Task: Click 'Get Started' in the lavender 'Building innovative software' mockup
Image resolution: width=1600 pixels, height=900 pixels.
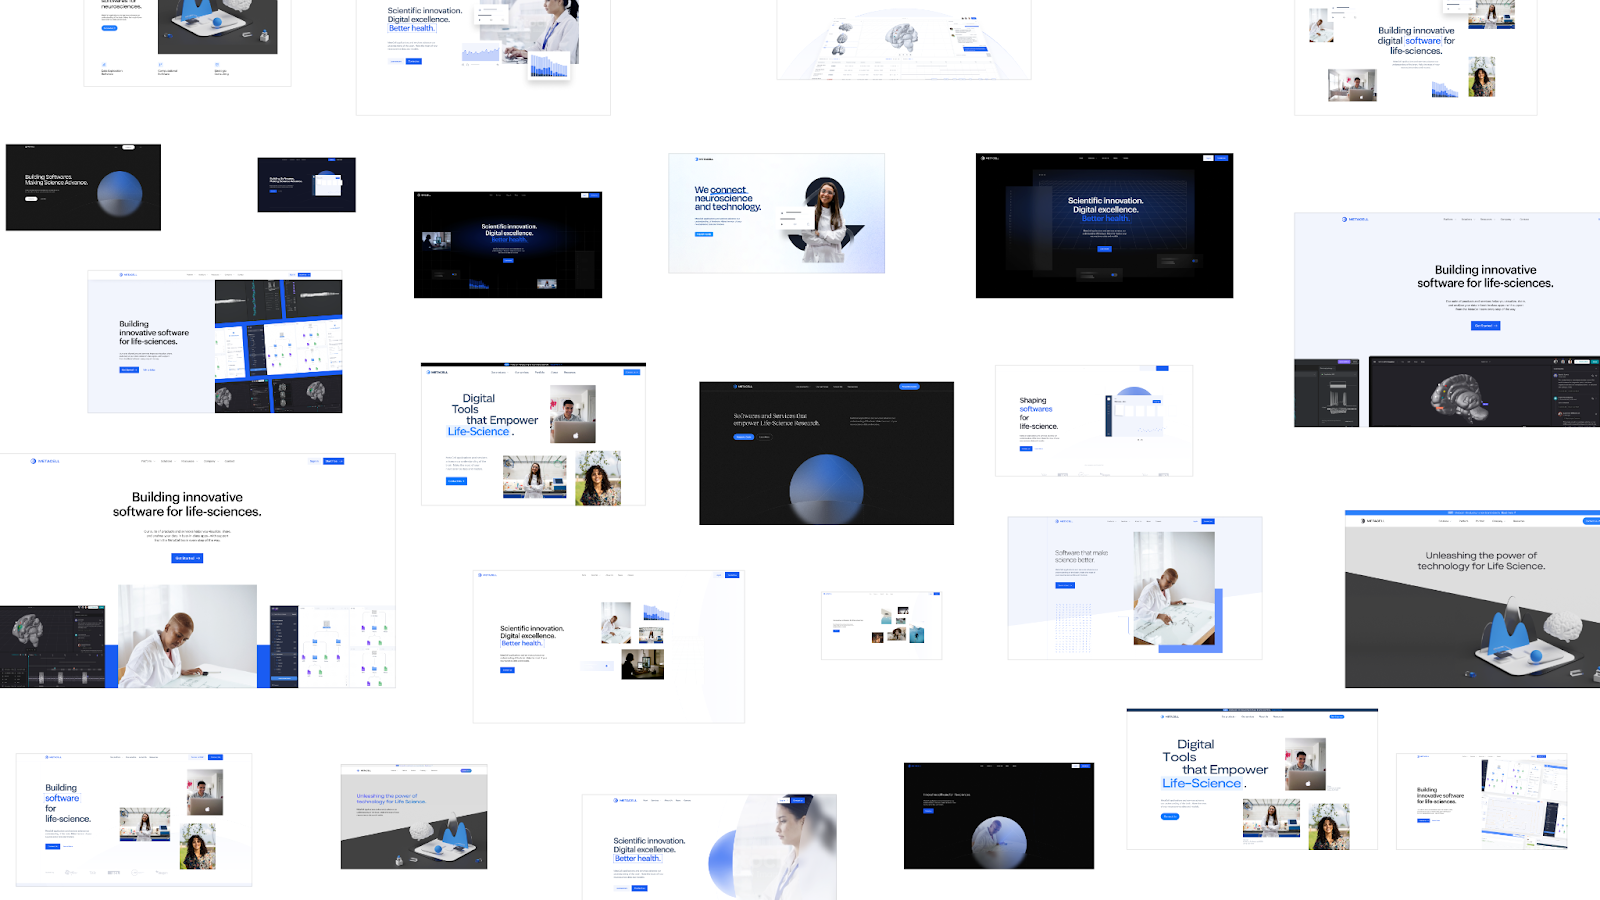Action: tap(1486, 326)
